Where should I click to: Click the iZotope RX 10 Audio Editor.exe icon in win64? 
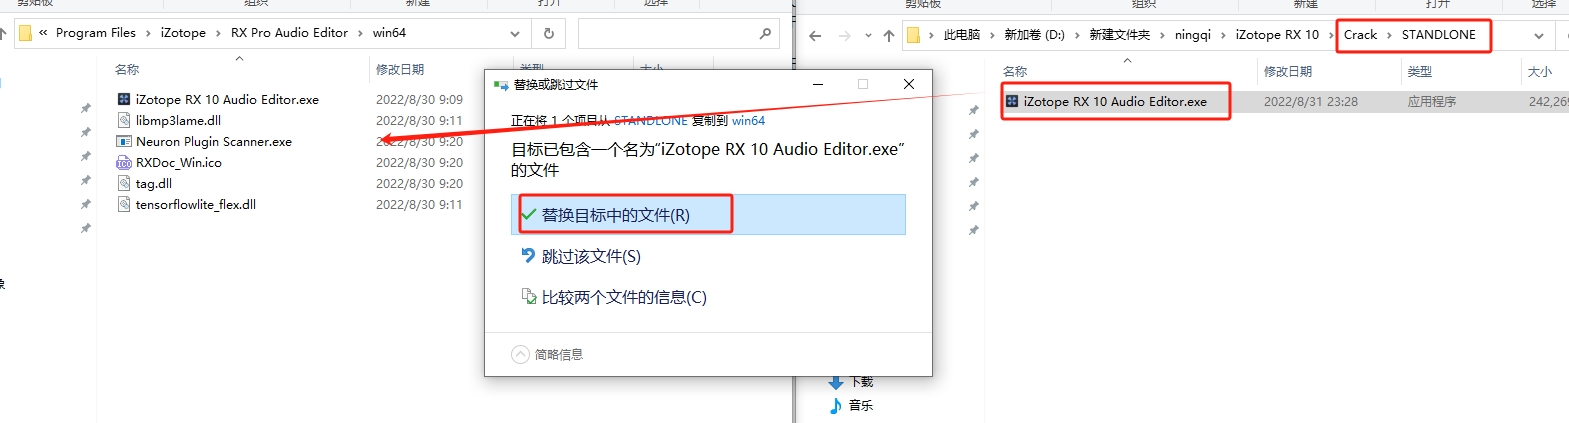[124, 100]
